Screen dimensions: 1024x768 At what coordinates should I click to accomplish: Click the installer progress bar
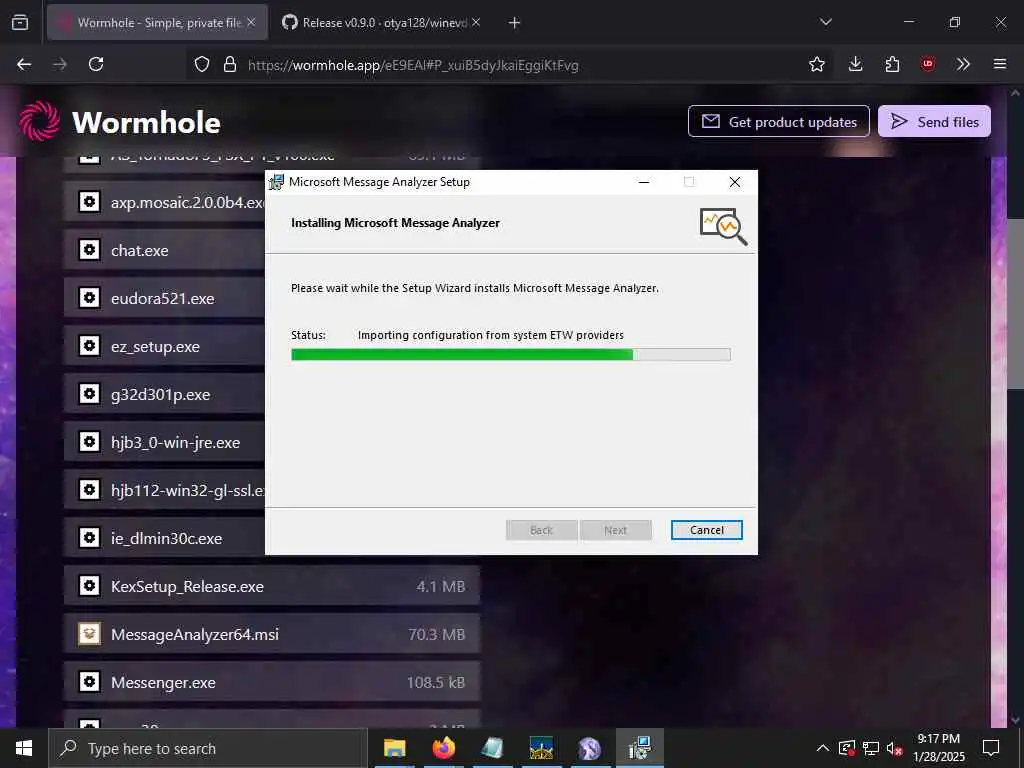coord(511,355)
